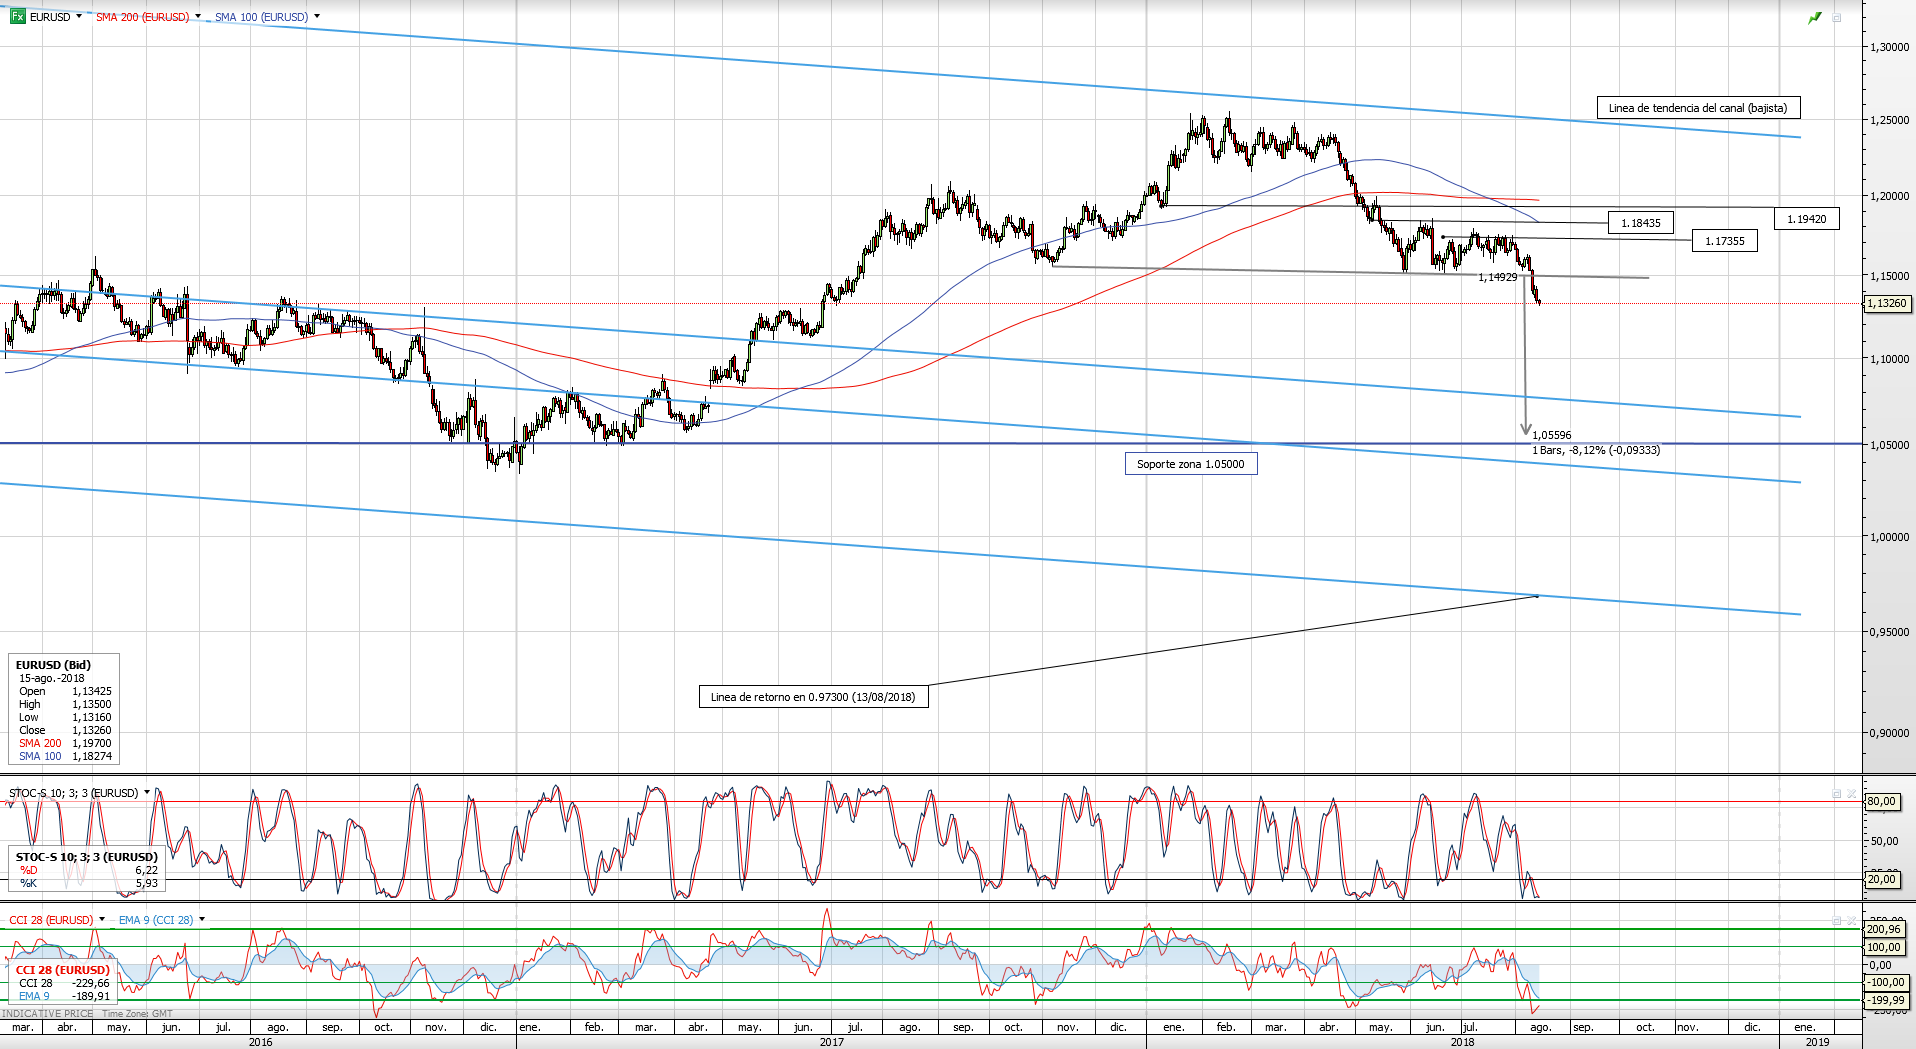The width and height of the screenshot is (1916, 1049).
Task: Click the 0,90000 price axis label
Action: pyautogui.click(x=1889, y=733)
